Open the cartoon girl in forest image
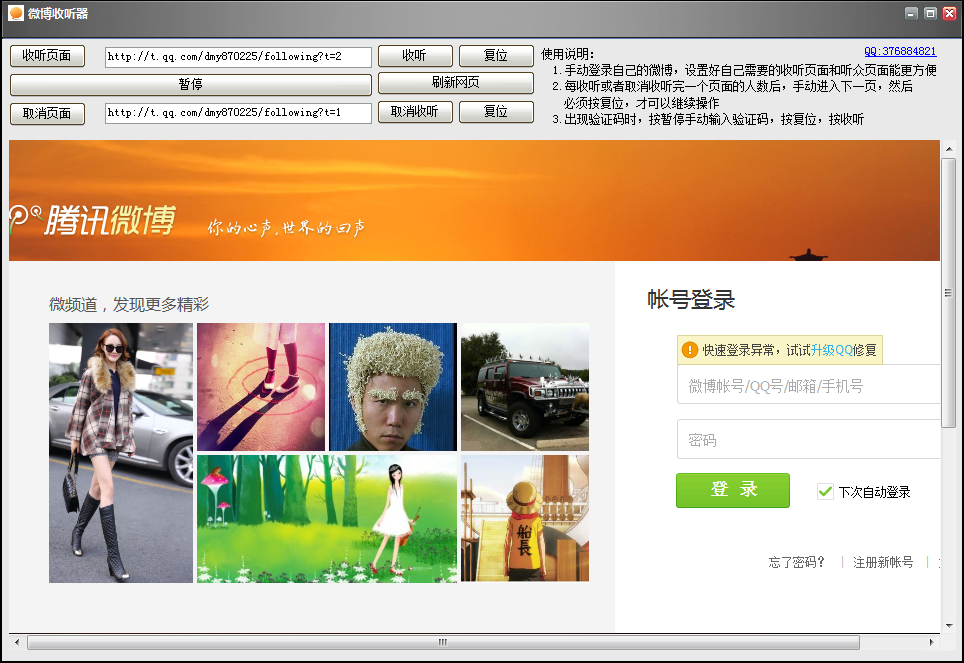The image size is (964, 663). click(327, 518)
